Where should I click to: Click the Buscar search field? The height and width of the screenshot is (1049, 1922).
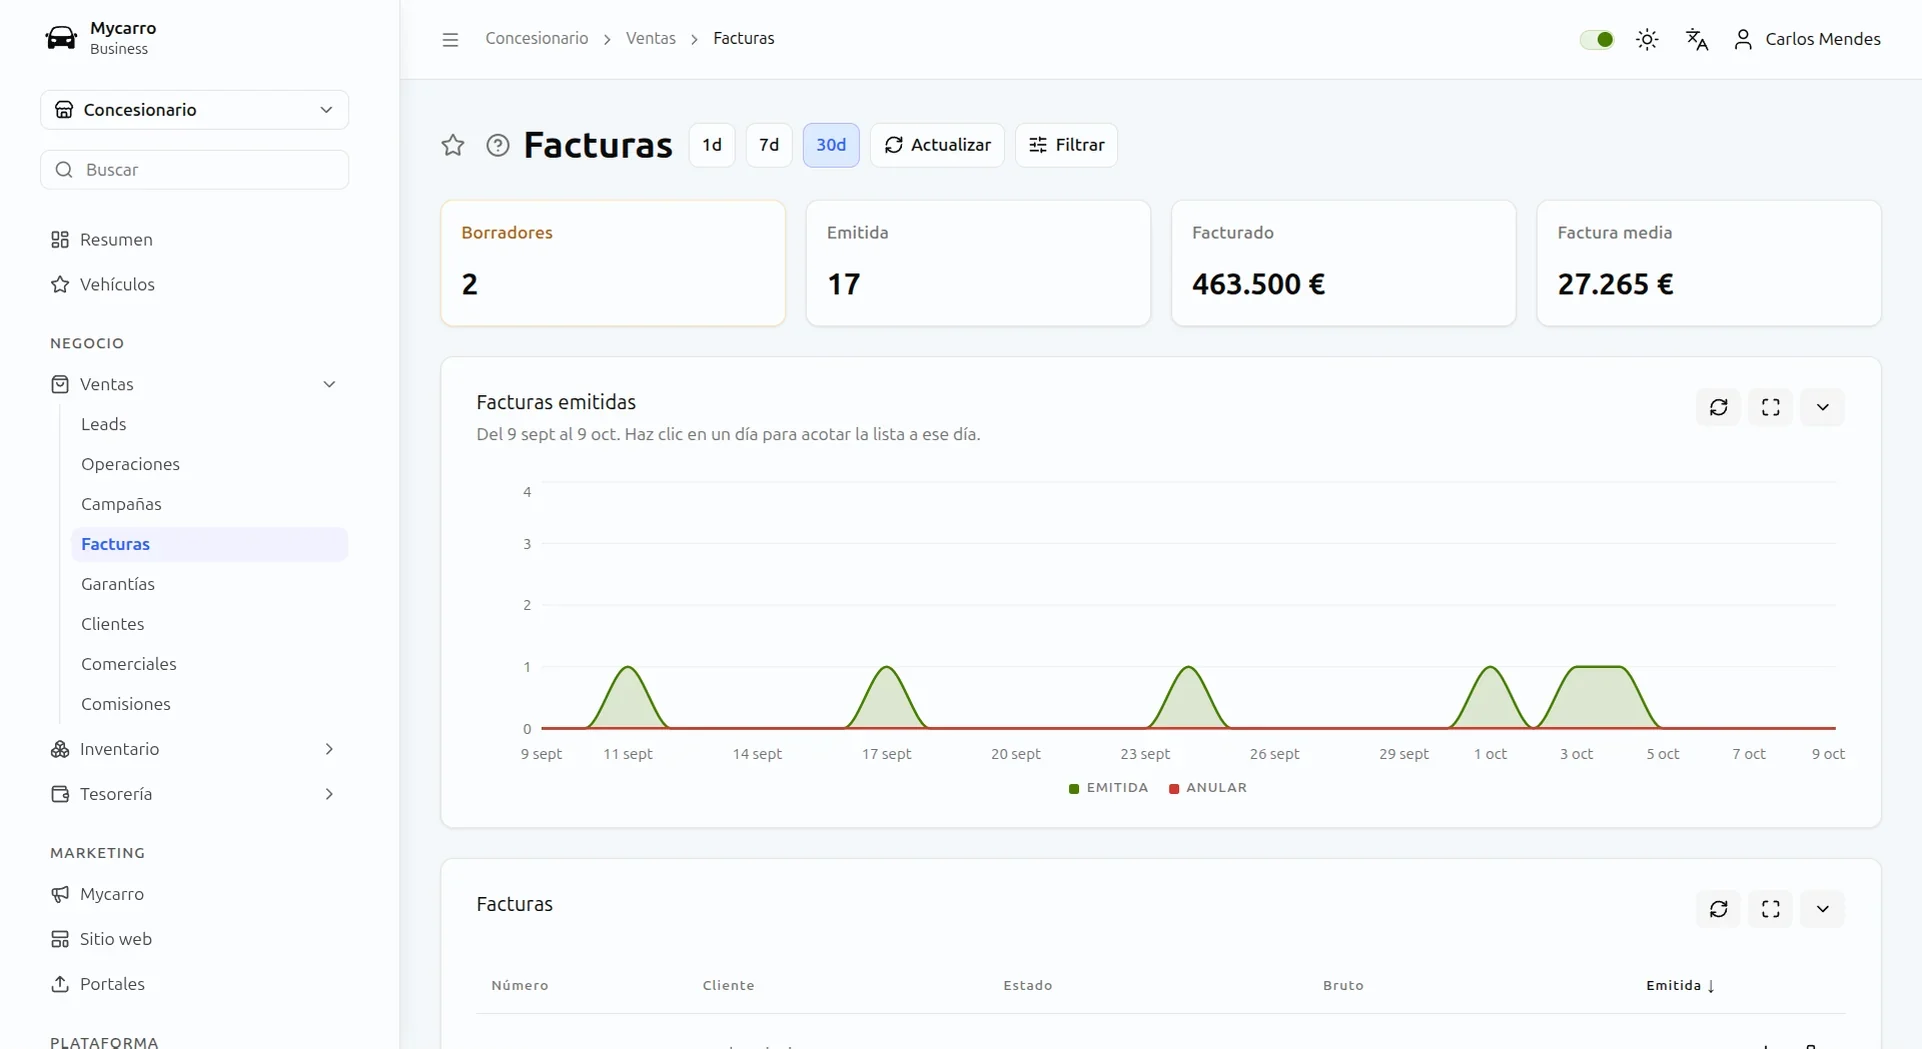pyautogui.click(x=195, y=170)
